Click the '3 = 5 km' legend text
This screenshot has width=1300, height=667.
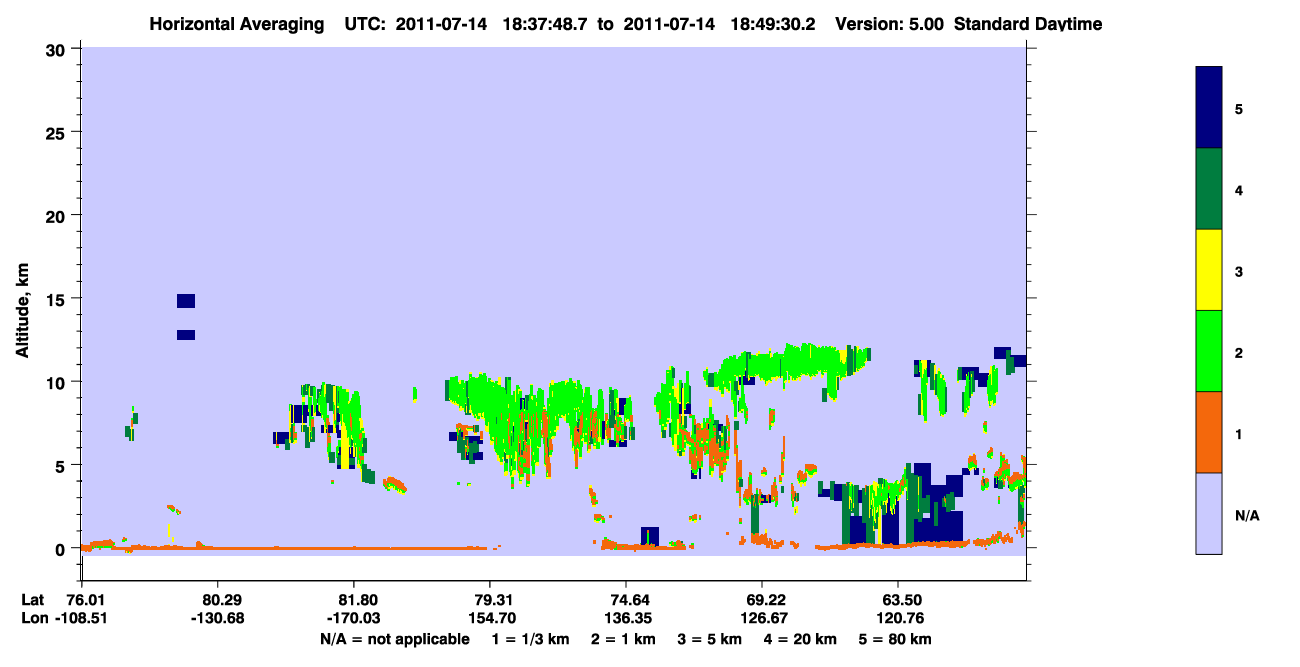click(x=709, y=639)
